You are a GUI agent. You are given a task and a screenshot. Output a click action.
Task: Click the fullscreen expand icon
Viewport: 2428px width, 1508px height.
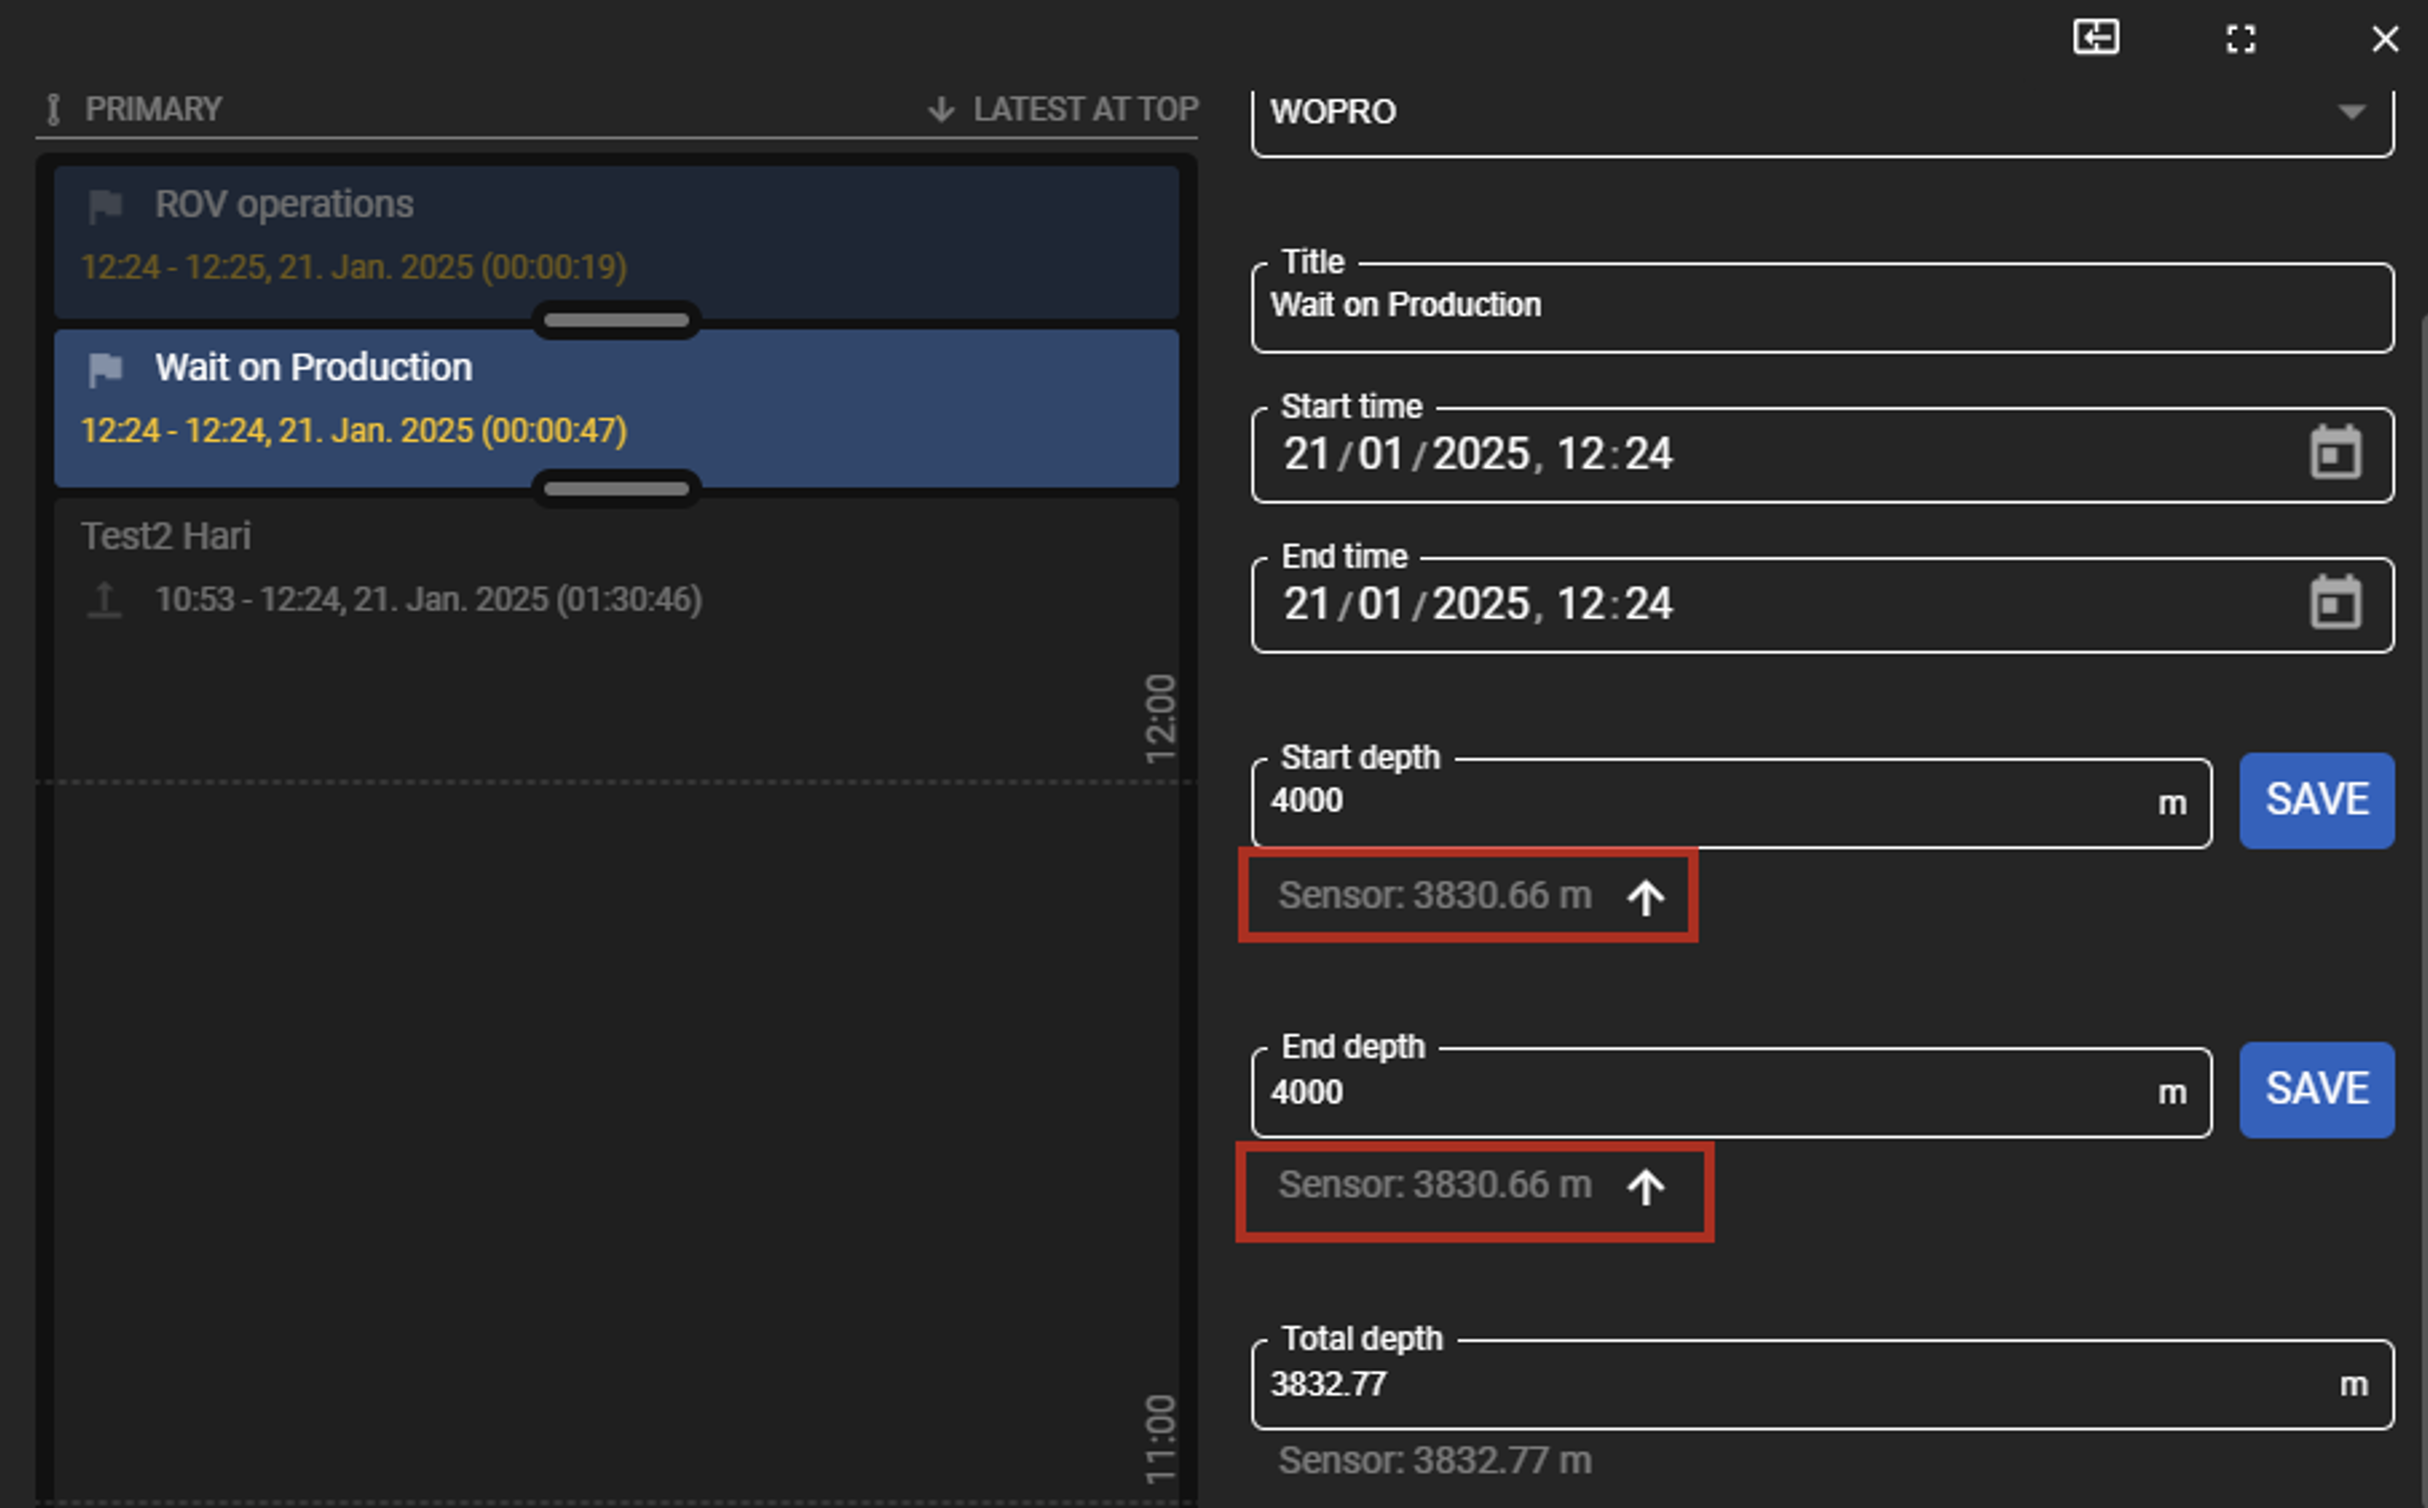[2240, 40]
